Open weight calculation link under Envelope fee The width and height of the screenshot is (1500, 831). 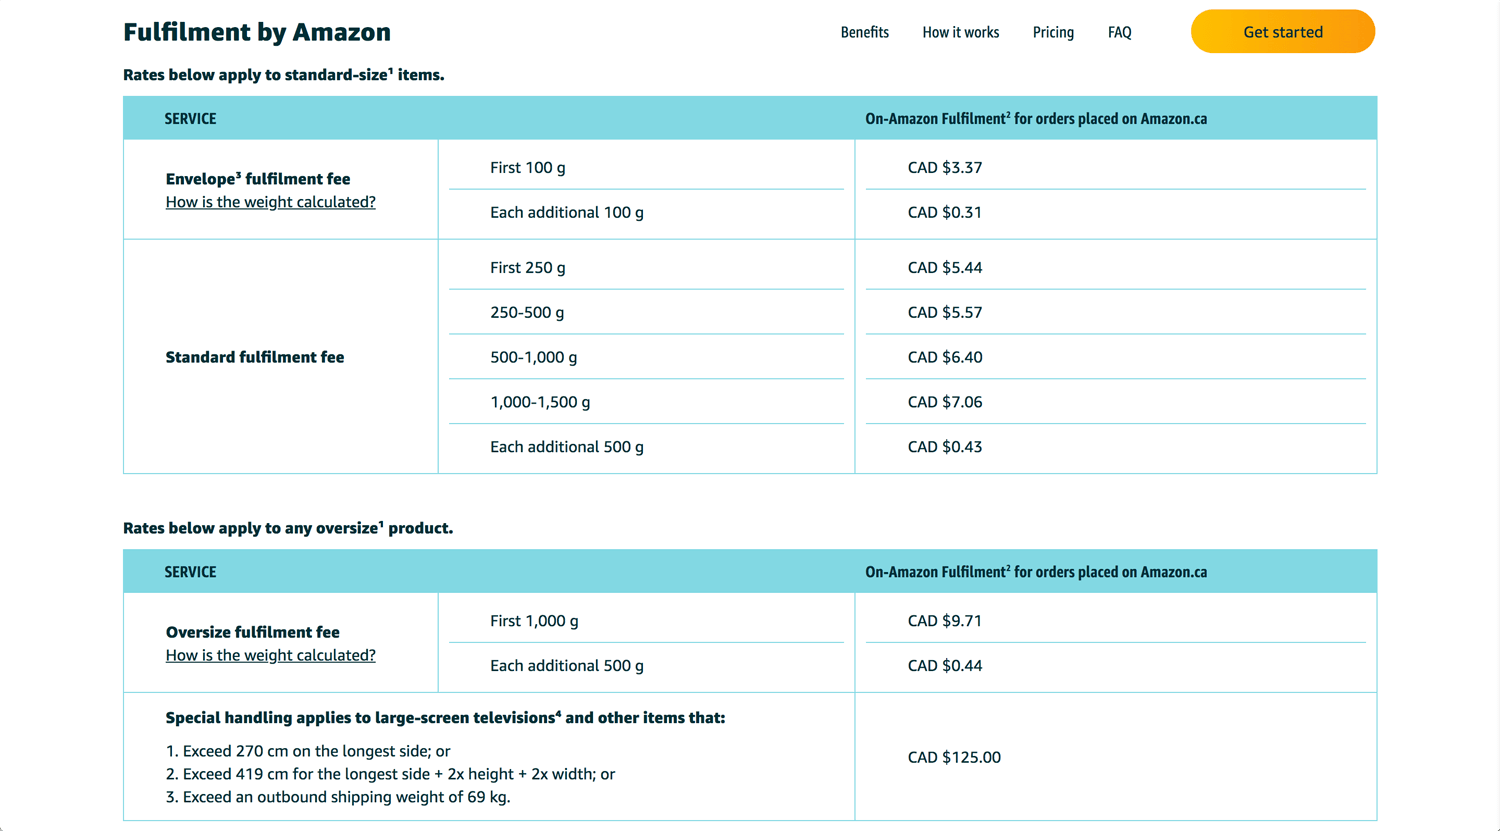click(271, 202)
